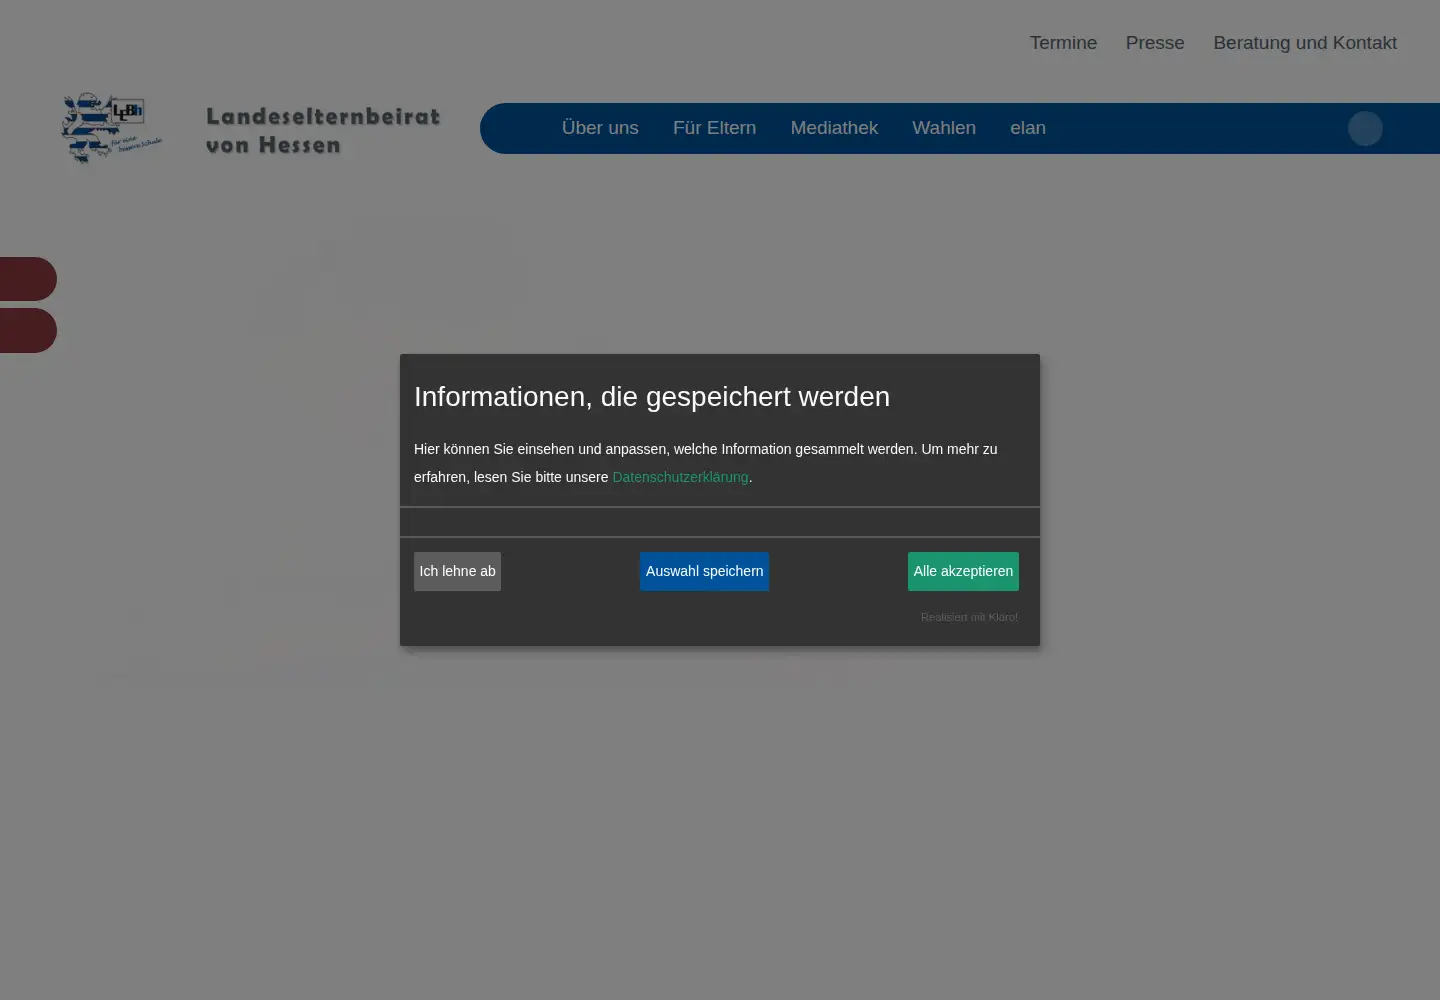Go to the Mediathek menu item
Image resolution: width=1440 pixels, height=1000 pixels.
coord(834,128)
